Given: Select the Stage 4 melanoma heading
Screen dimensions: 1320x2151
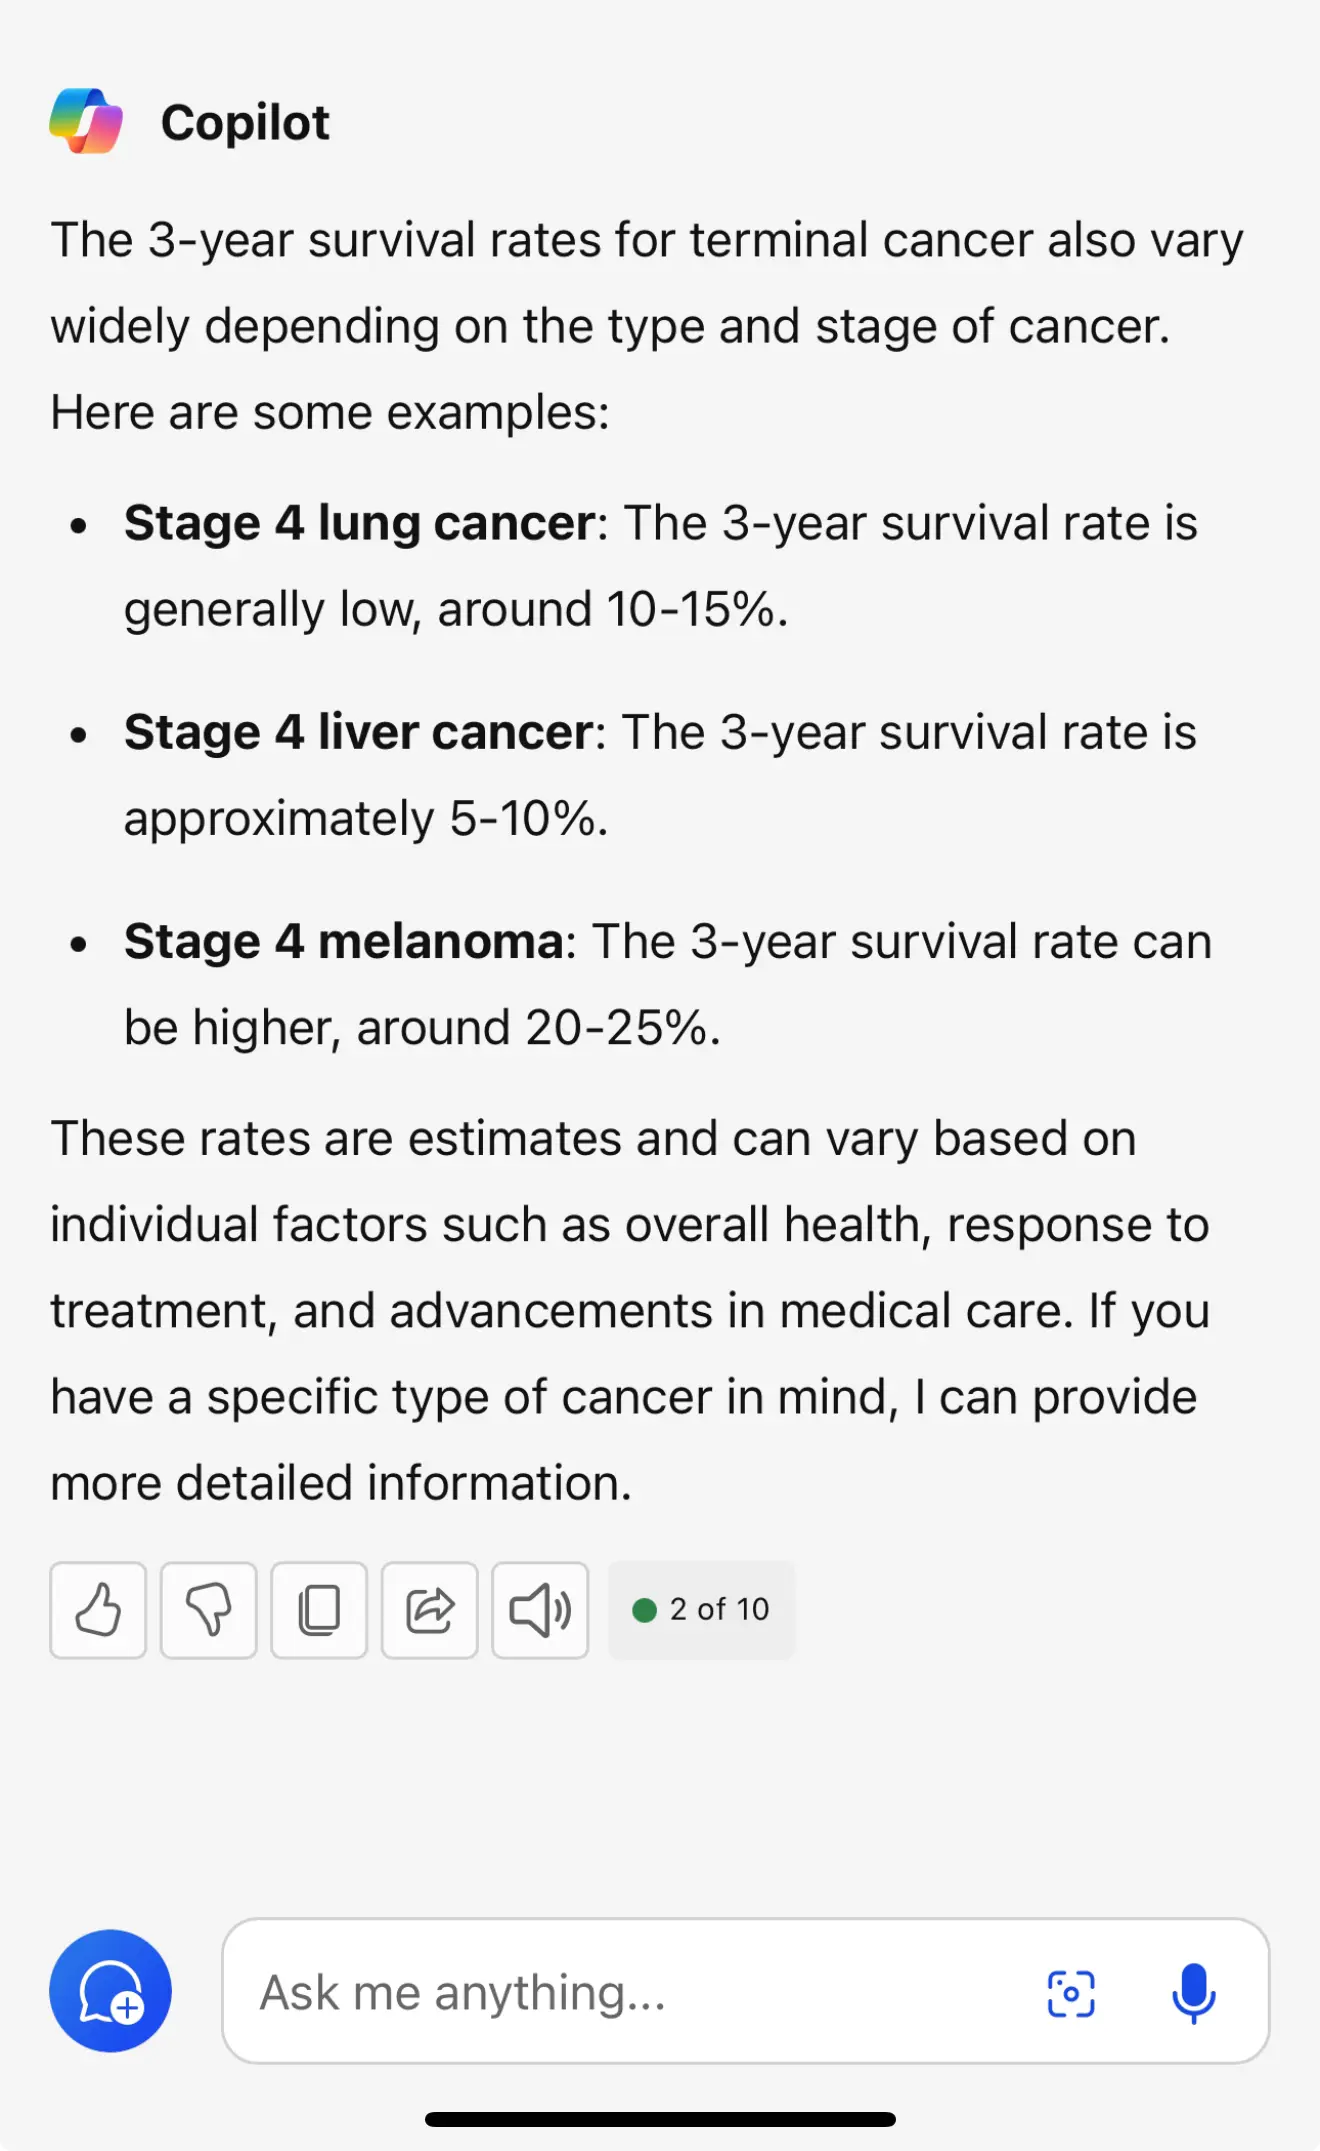Looking at the screenshot, I should tap(344, 941).
